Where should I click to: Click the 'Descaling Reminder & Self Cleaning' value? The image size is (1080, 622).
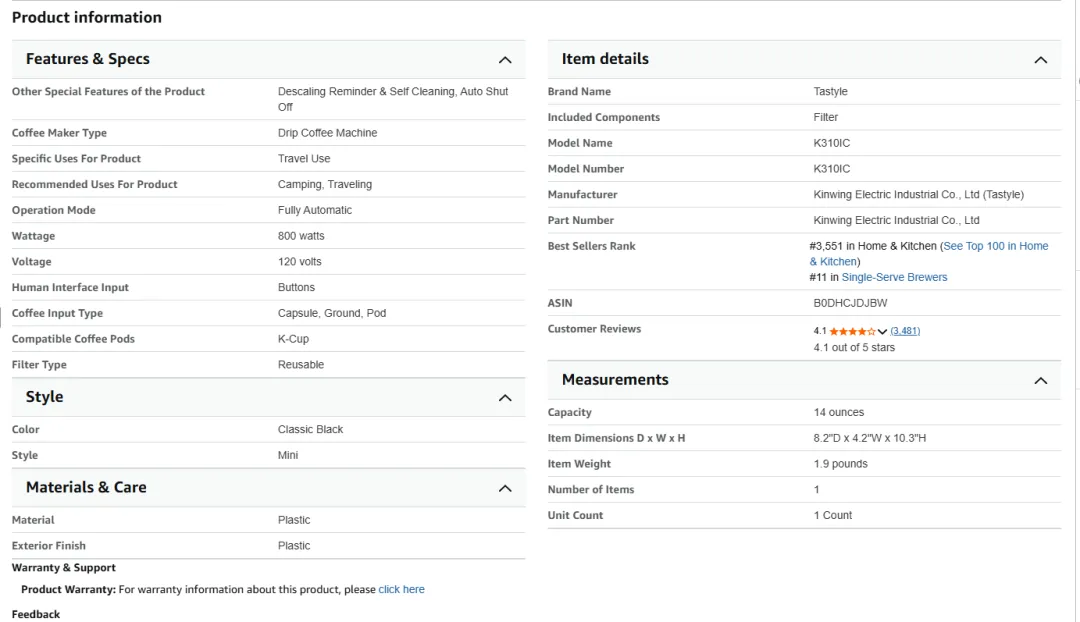point(393,99)
